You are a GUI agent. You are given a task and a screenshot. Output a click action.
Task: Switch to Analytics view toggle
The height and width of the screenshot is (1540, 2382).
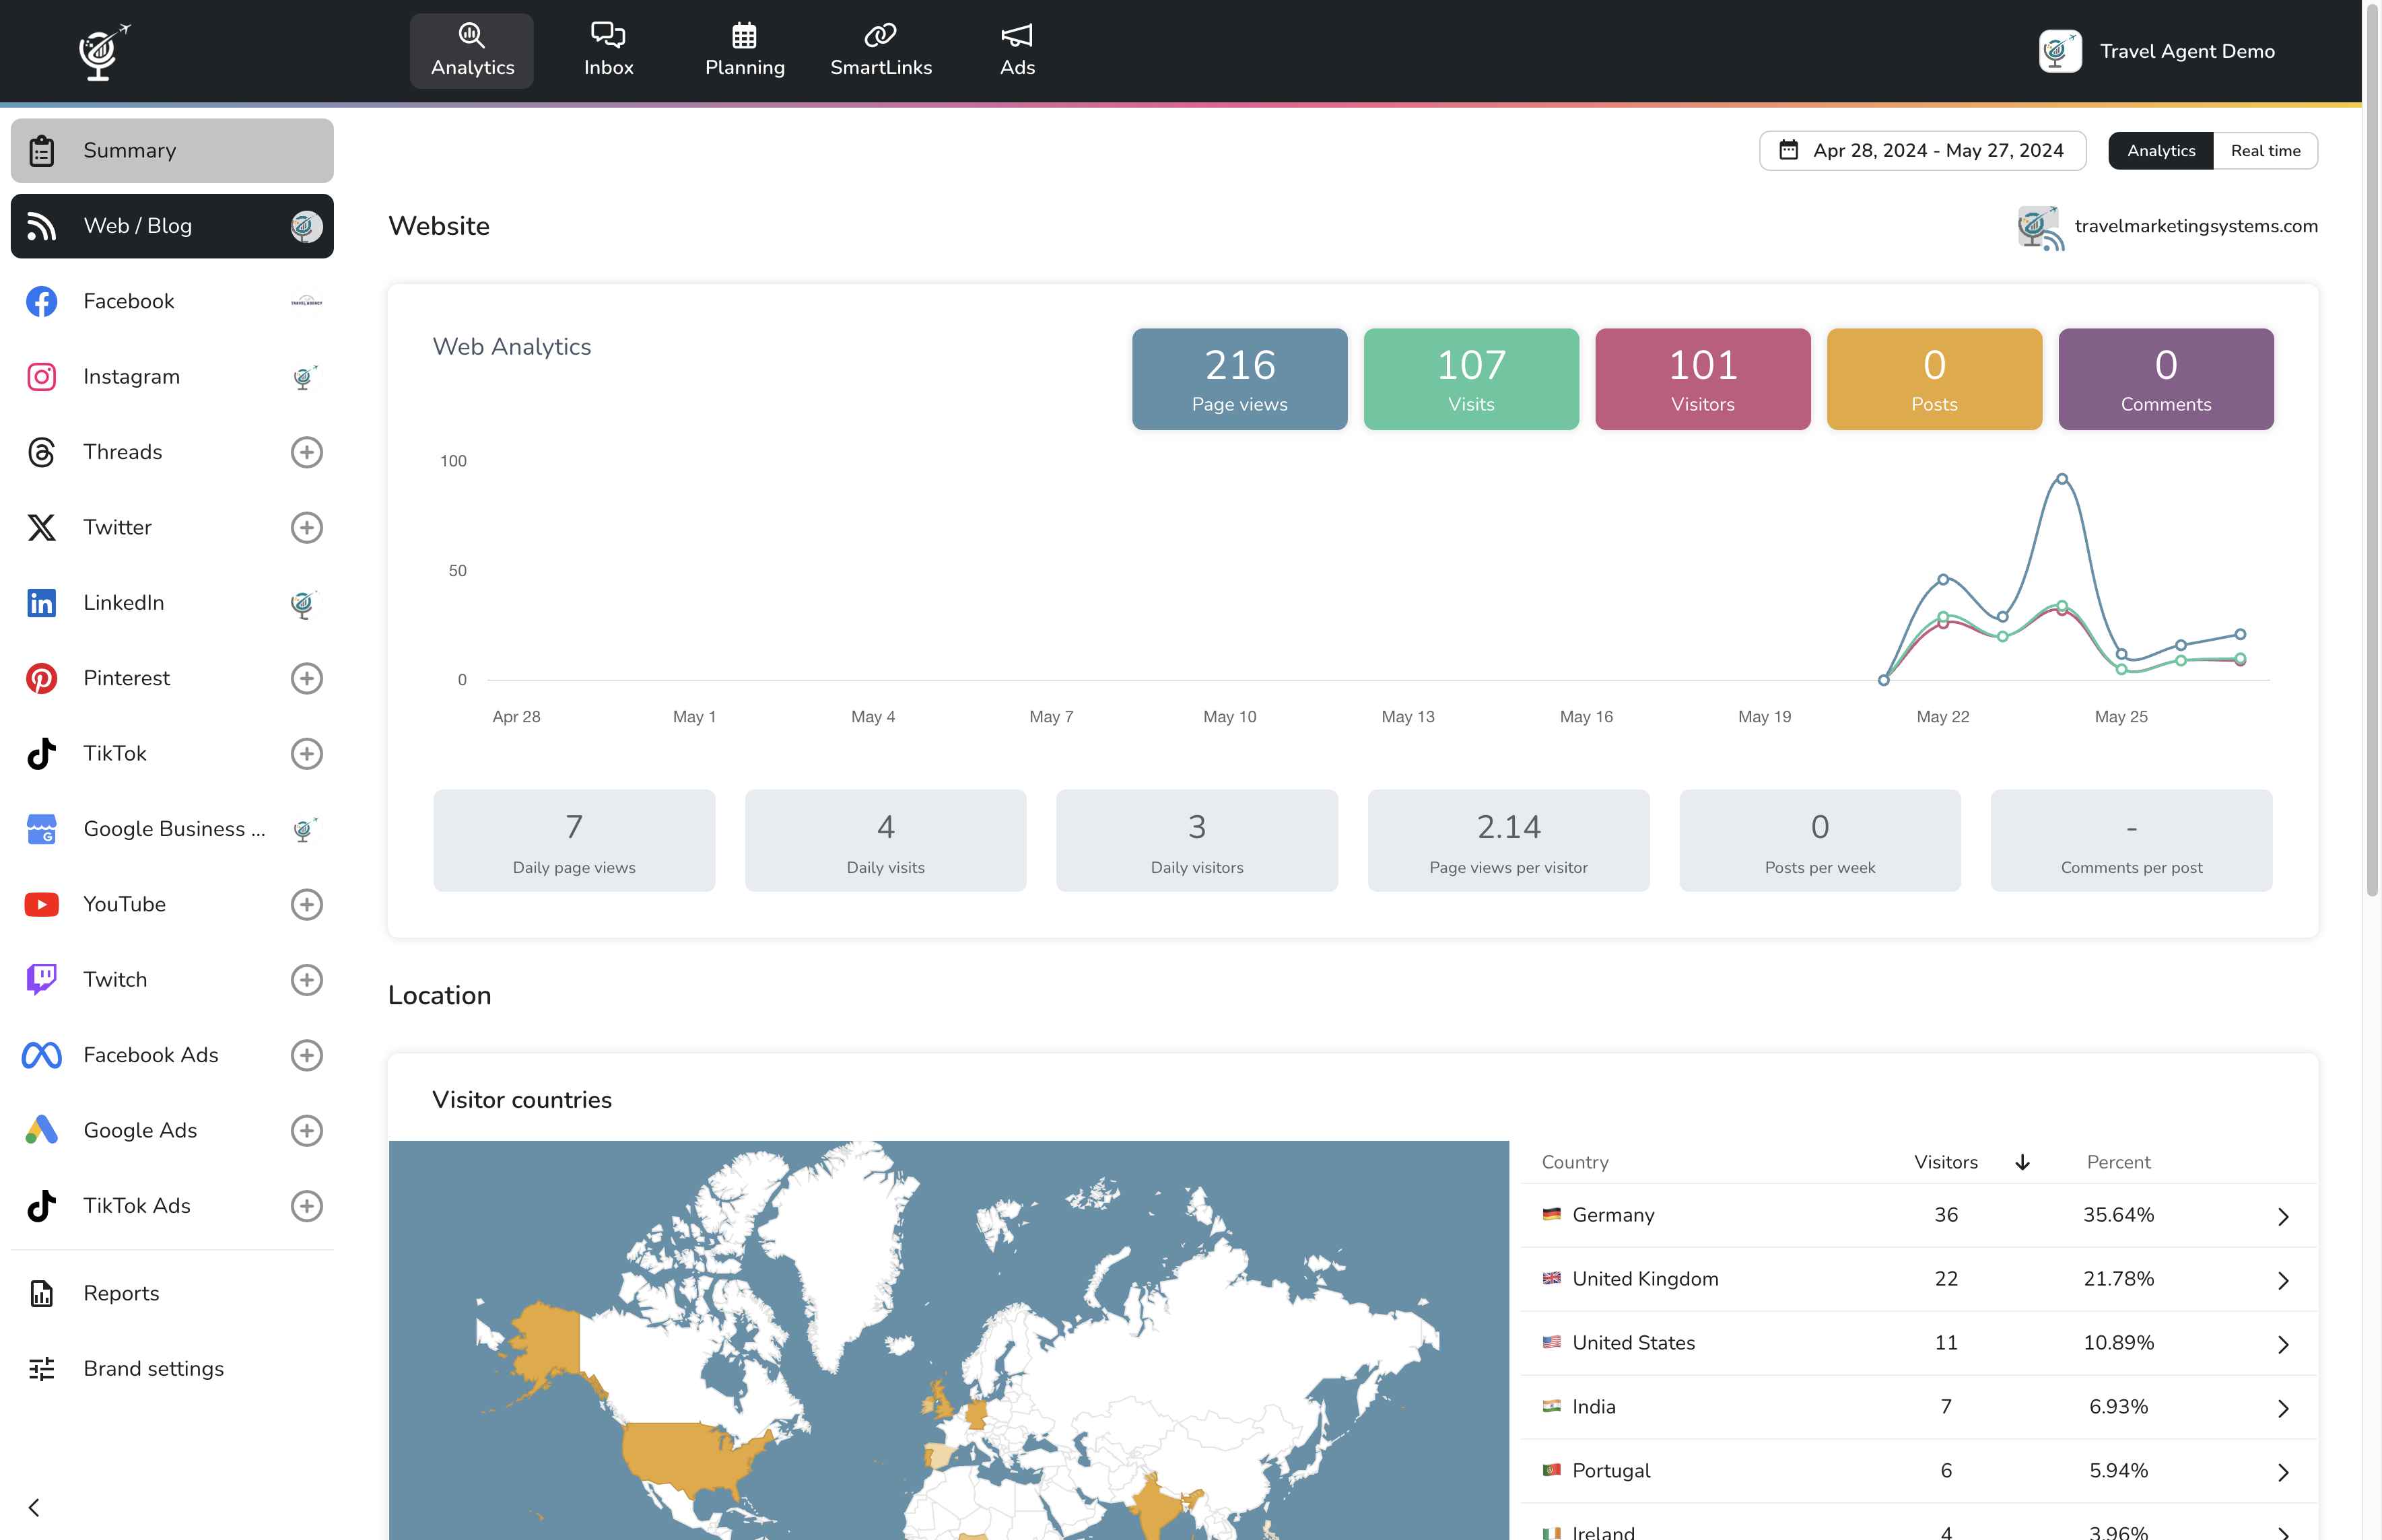(x=2161, y=151)
